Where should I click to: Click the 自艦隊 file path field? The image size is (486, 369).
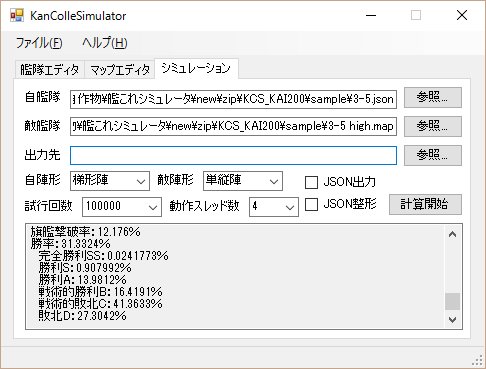point(233,99)
